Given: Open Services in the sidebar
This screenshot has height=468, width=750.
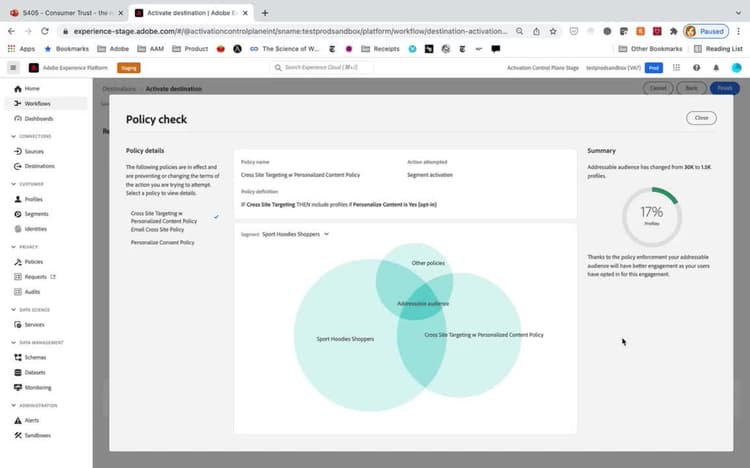Looking at the screenshot, I should [30, 324].
